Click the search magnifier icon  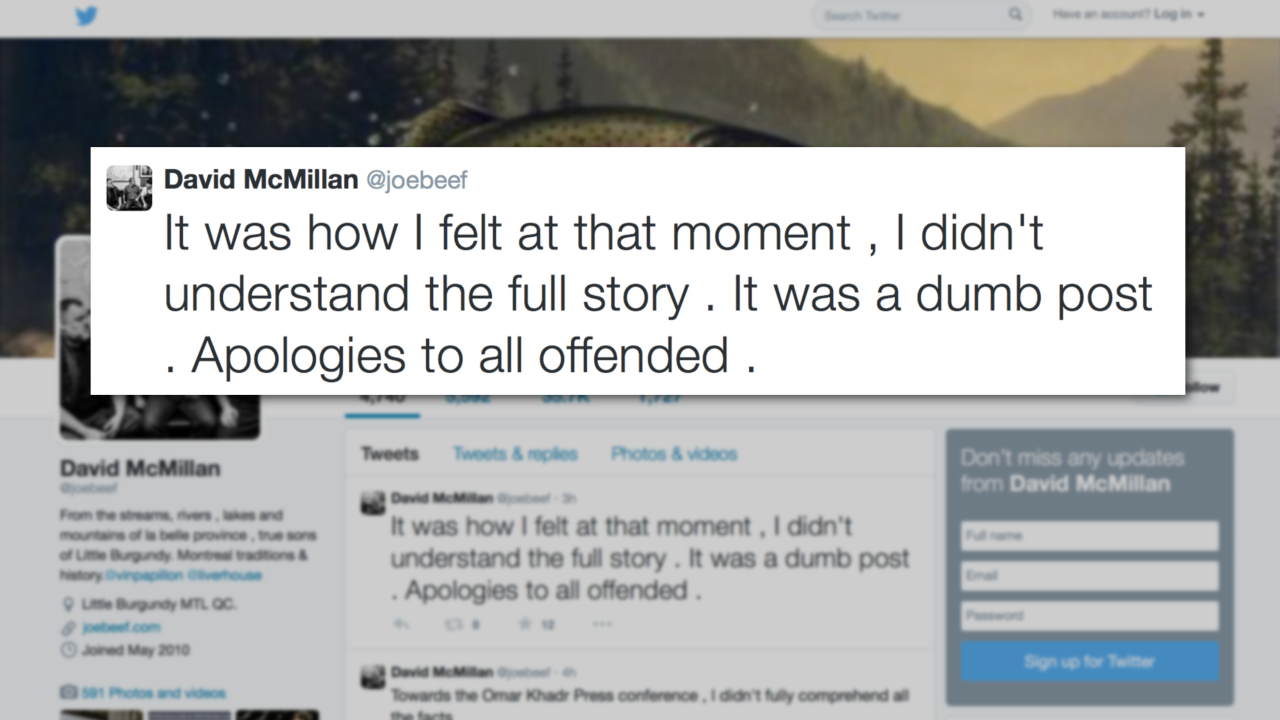[1015, 15]
